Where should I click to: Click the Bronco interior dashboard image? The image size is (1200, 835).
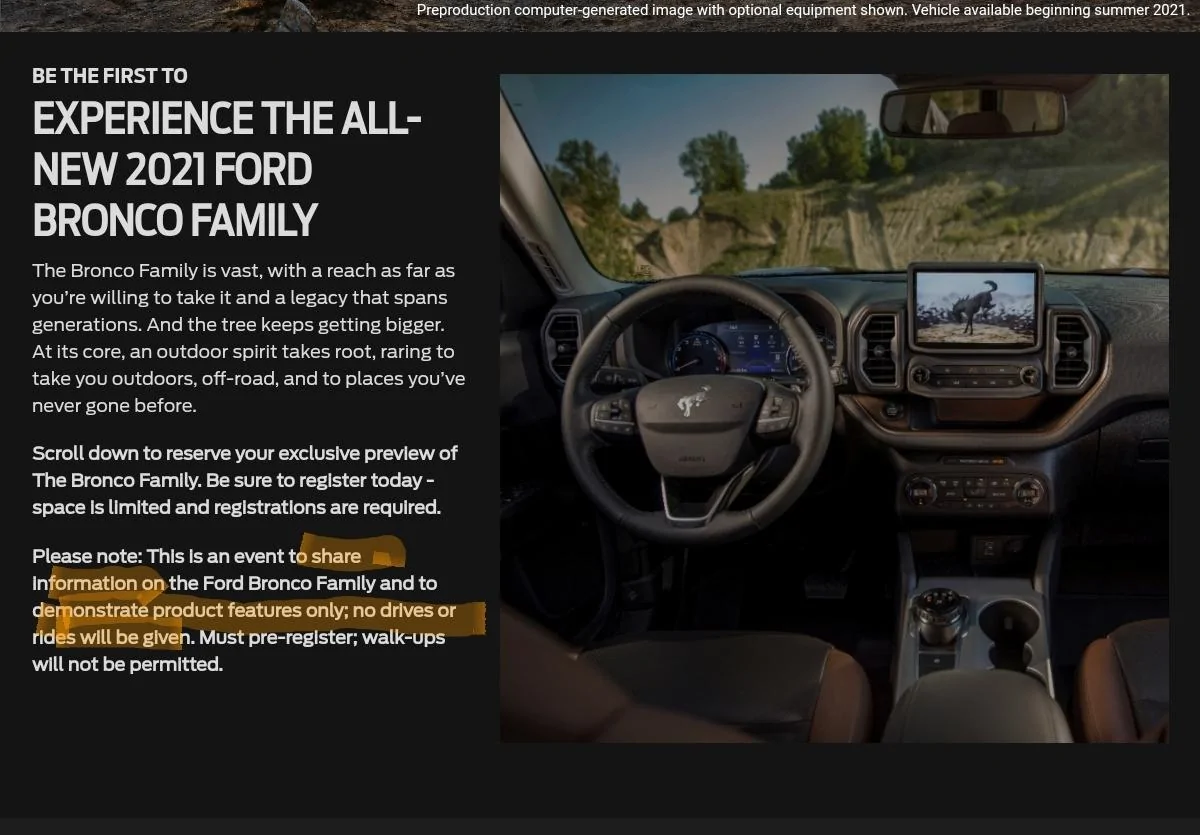[834, 408]
